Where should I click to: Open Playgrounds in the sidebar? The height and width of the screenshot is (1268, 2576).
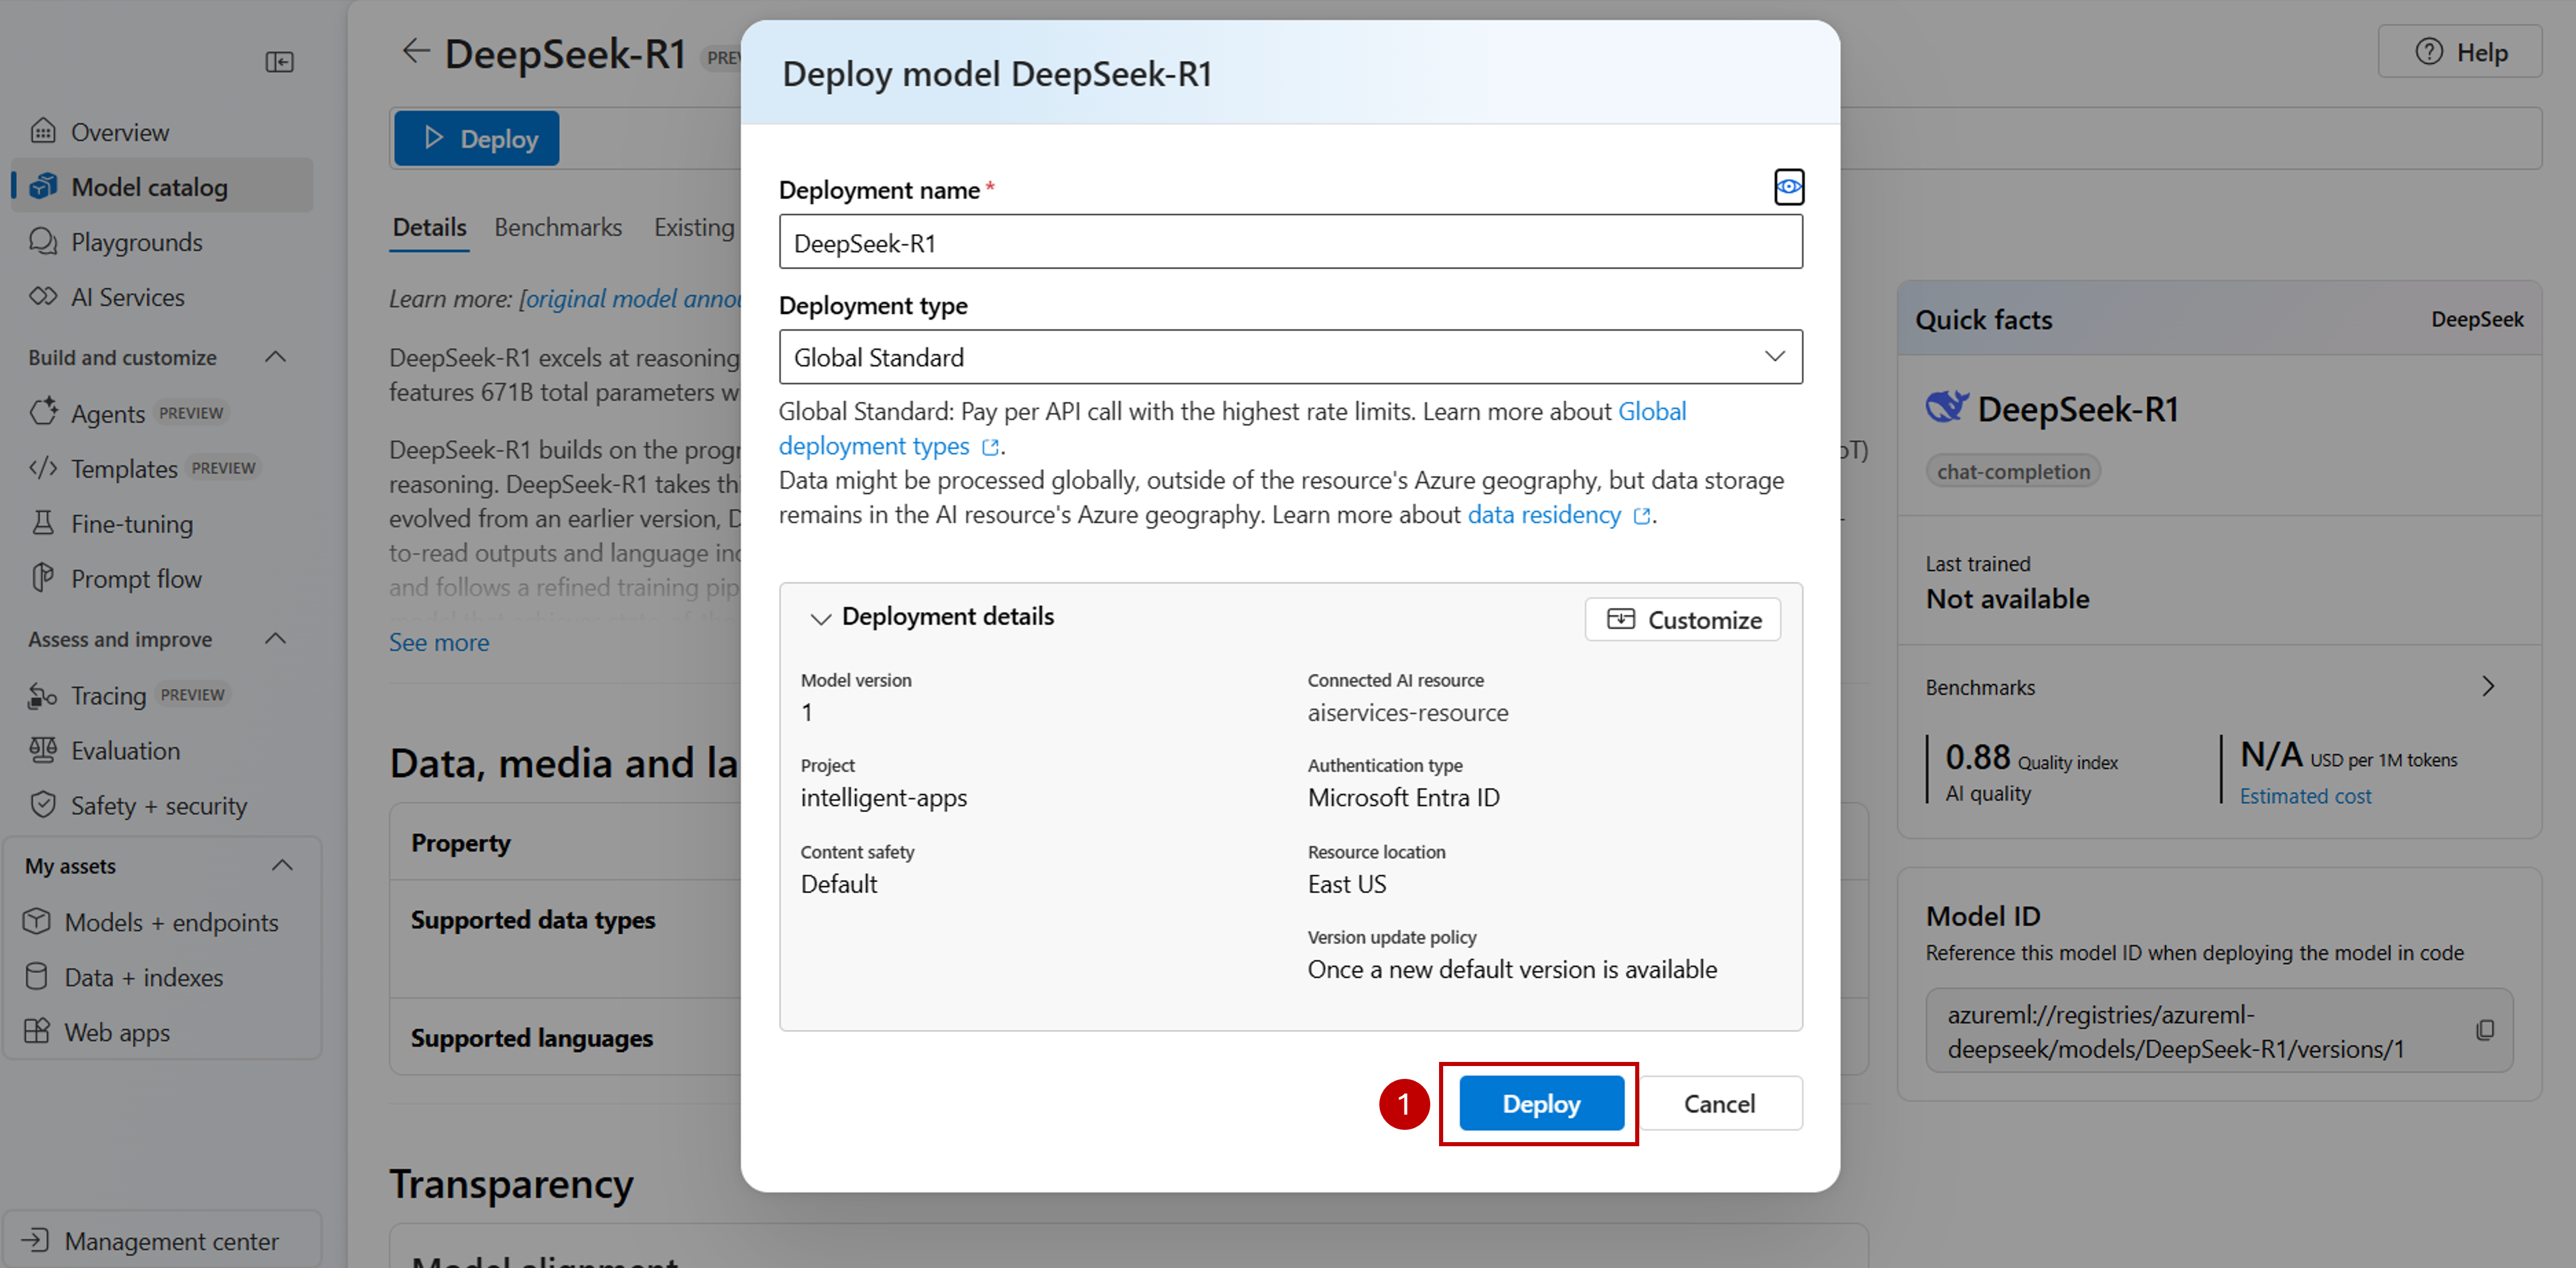[136, 242]
